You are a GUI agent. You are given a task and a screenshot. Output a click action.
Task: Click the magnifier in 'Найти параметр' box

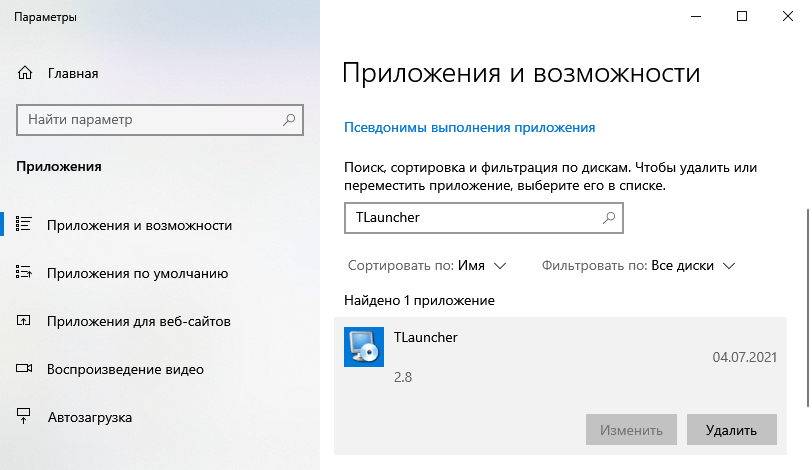click(289, 120)
